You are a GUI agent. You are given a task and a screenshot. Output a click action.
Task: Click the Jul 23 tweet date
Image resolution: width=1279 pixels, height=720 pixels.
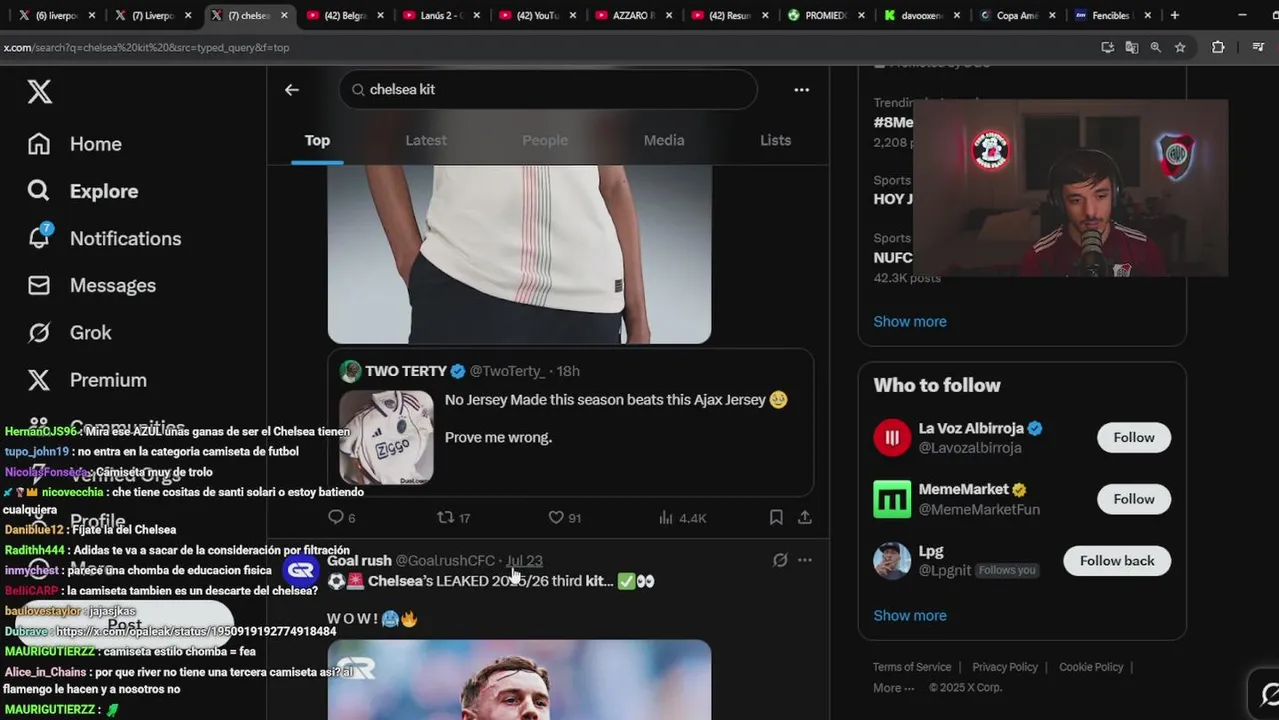click(x=524, y=561)
